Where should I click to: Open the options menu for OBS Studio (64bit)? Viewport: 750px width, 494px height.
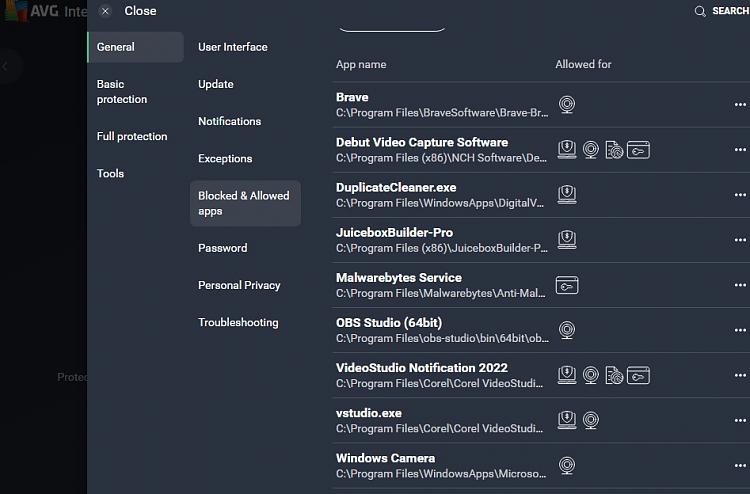(740, 330)
